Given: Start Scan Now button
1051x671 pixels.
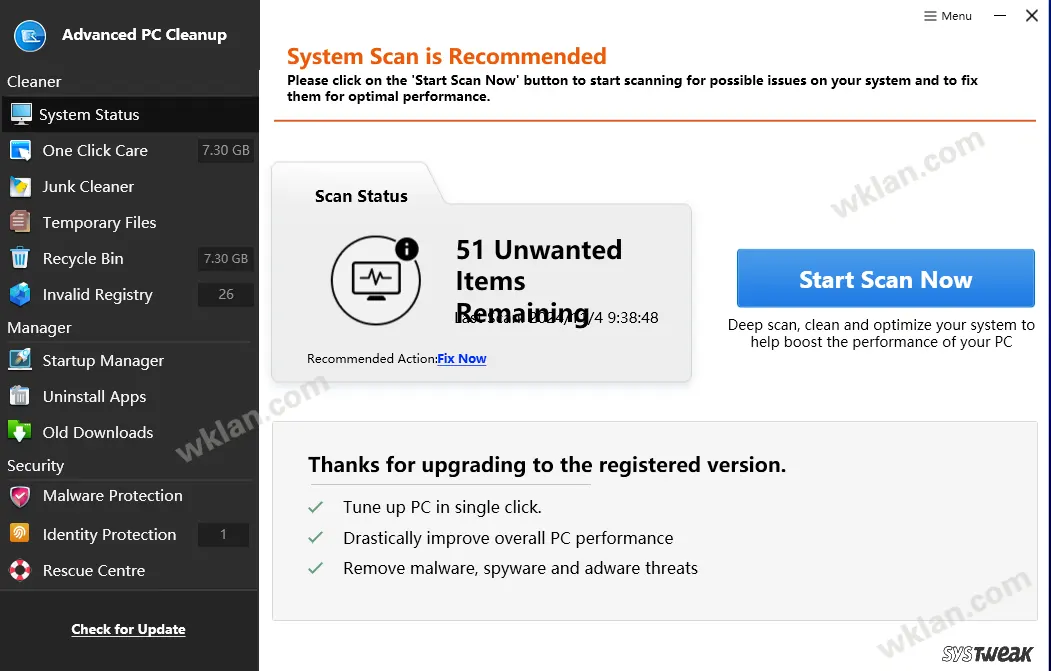Looking at the screenshot, I should [x=885, y=278].
